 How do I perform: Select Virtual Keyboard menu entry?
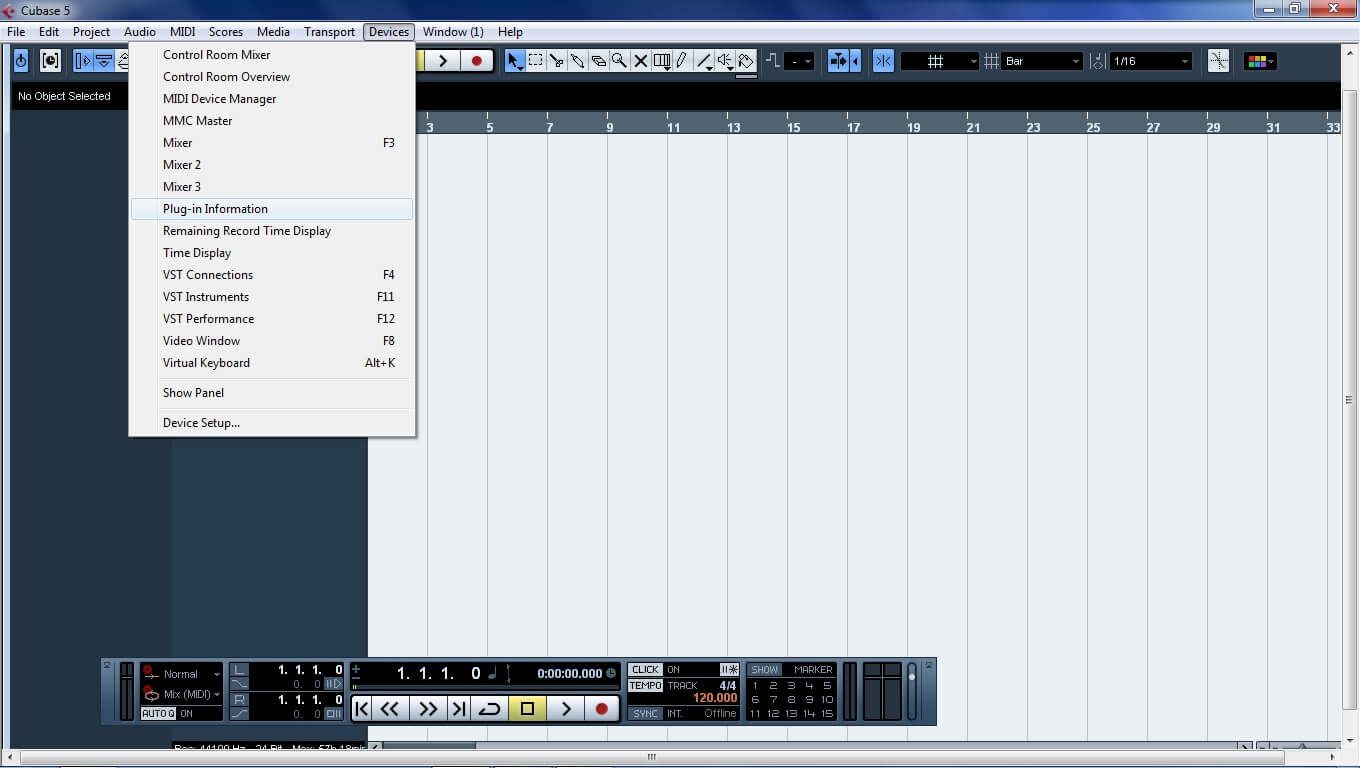[x=272, y=363]
